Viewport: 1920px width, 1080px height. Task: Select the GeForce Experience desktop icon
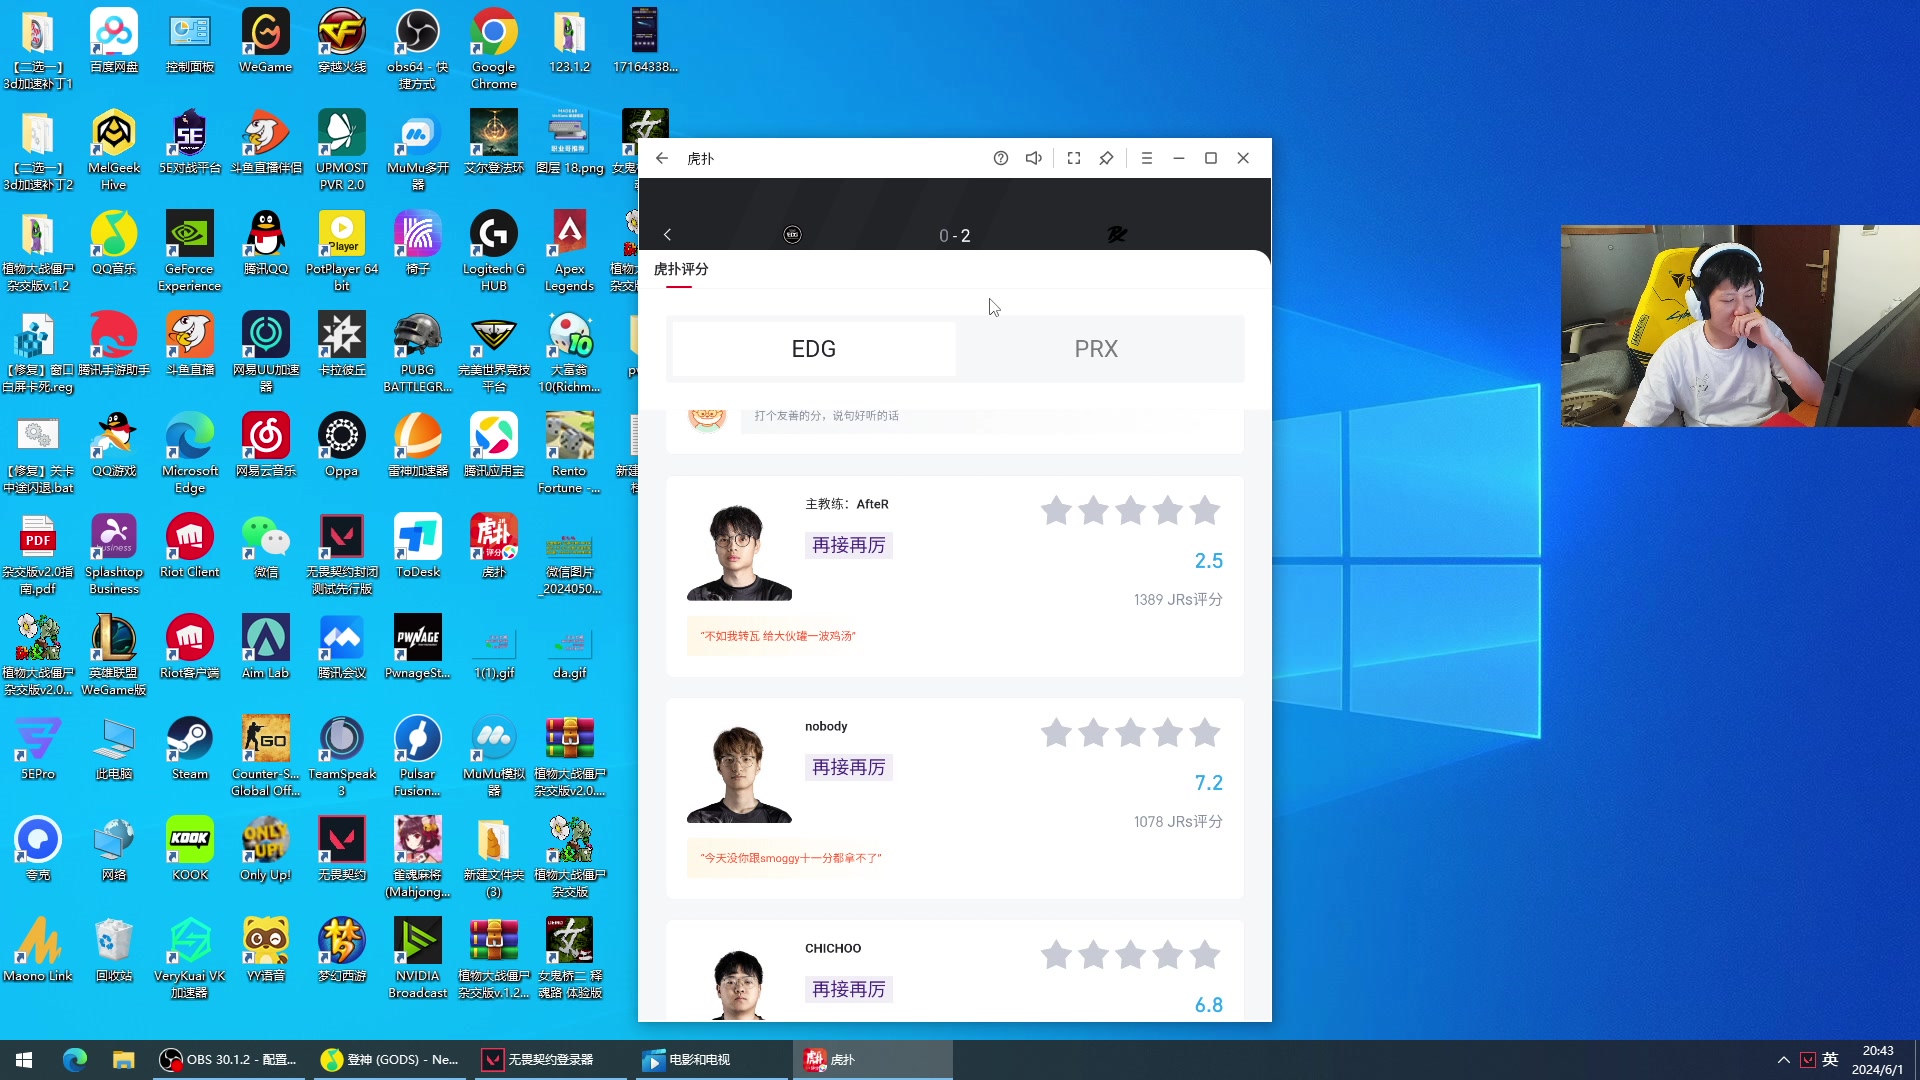click(x=190, y=251)
